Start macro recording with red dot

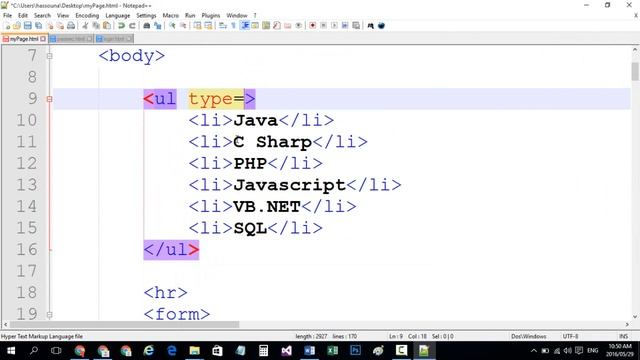tap(313, 26)
